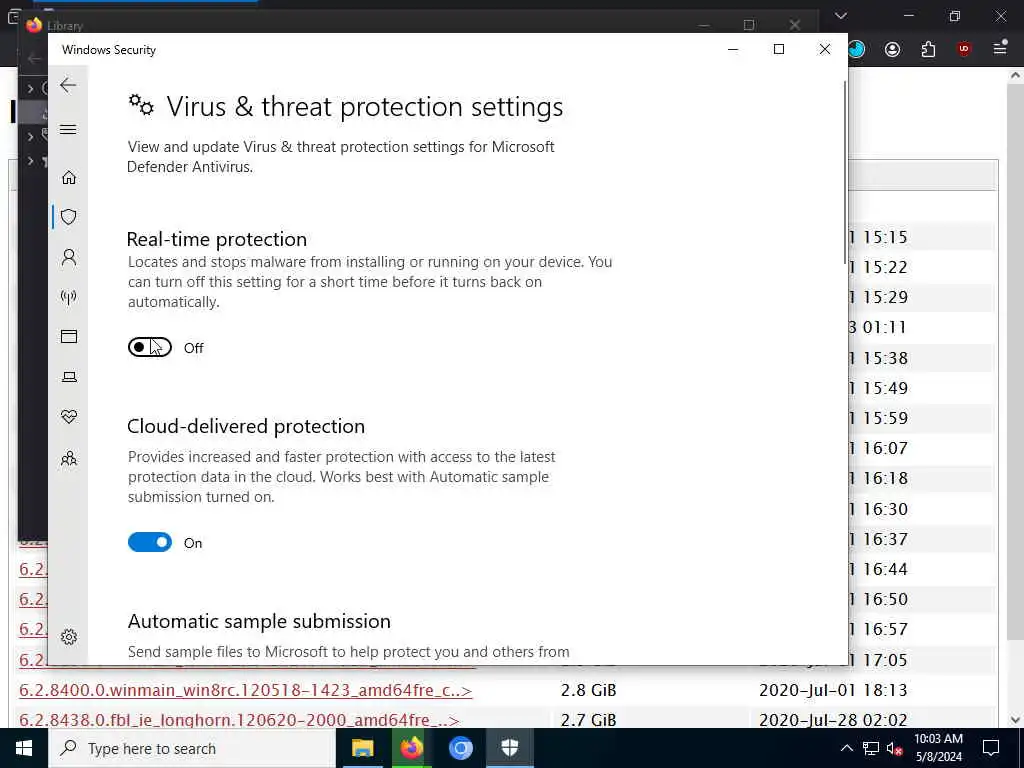Click the blue circular toolbar icon in Firefox
Viewport: 1024px width, 768px height.
(x=857, y=49)
